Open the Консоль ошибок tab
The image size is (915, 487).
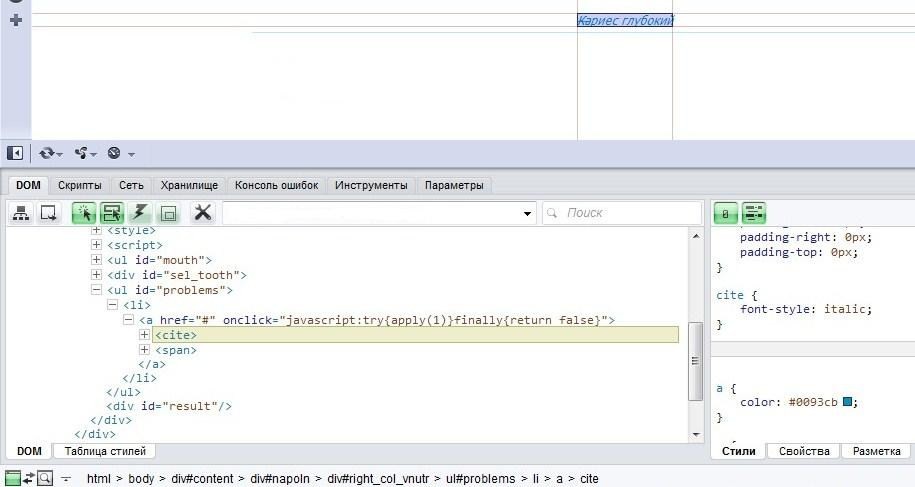click(x=276, y=185)
